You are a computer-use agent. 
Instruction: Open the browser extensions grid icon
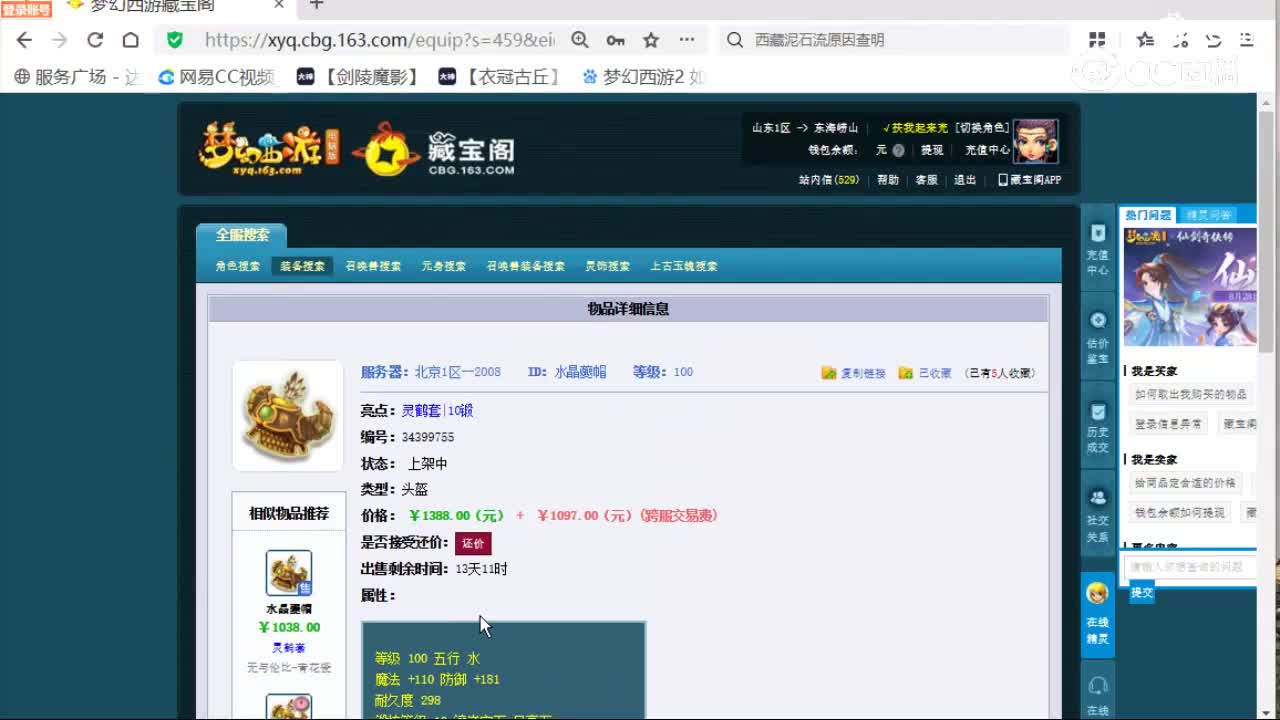tap(1097, 40)
